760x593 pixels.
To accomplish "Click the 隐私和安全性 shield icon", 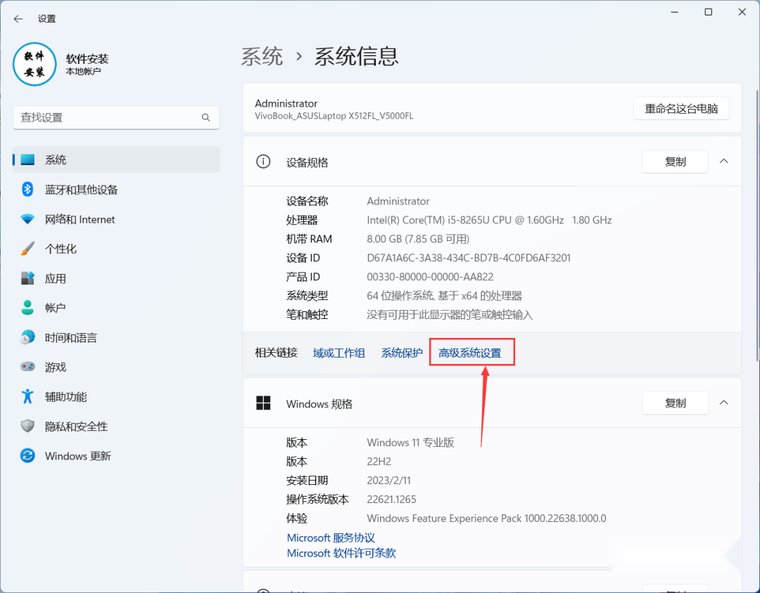I will [x=28, y=426].
